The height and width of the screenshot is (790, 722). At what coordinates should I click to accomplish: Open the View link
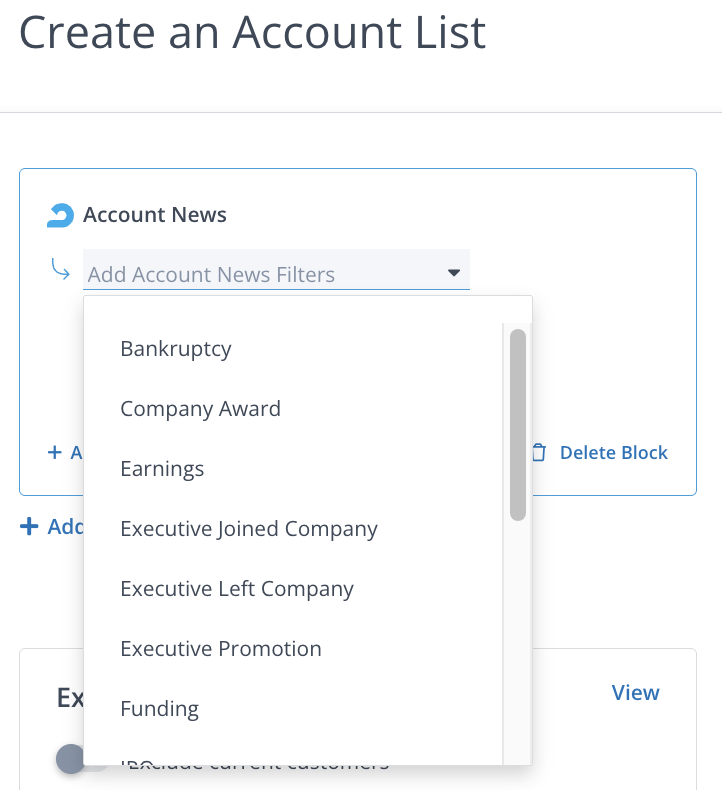click(x=635, y=693)
